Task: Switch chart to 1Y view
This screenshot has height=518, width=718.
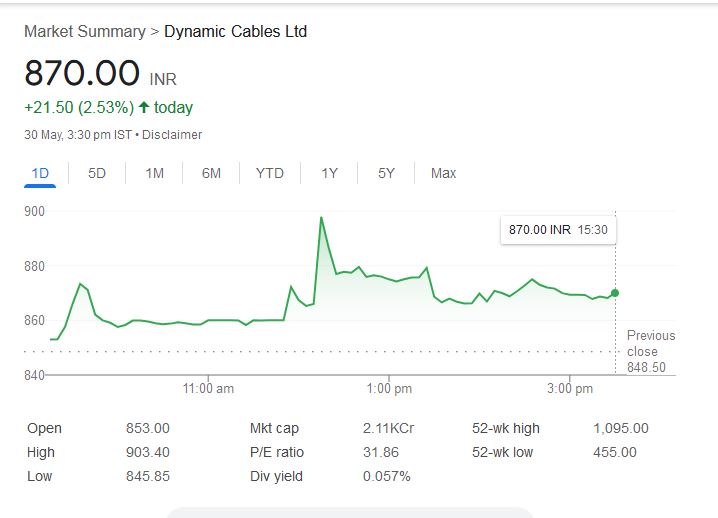Action: tap(329, 173)
